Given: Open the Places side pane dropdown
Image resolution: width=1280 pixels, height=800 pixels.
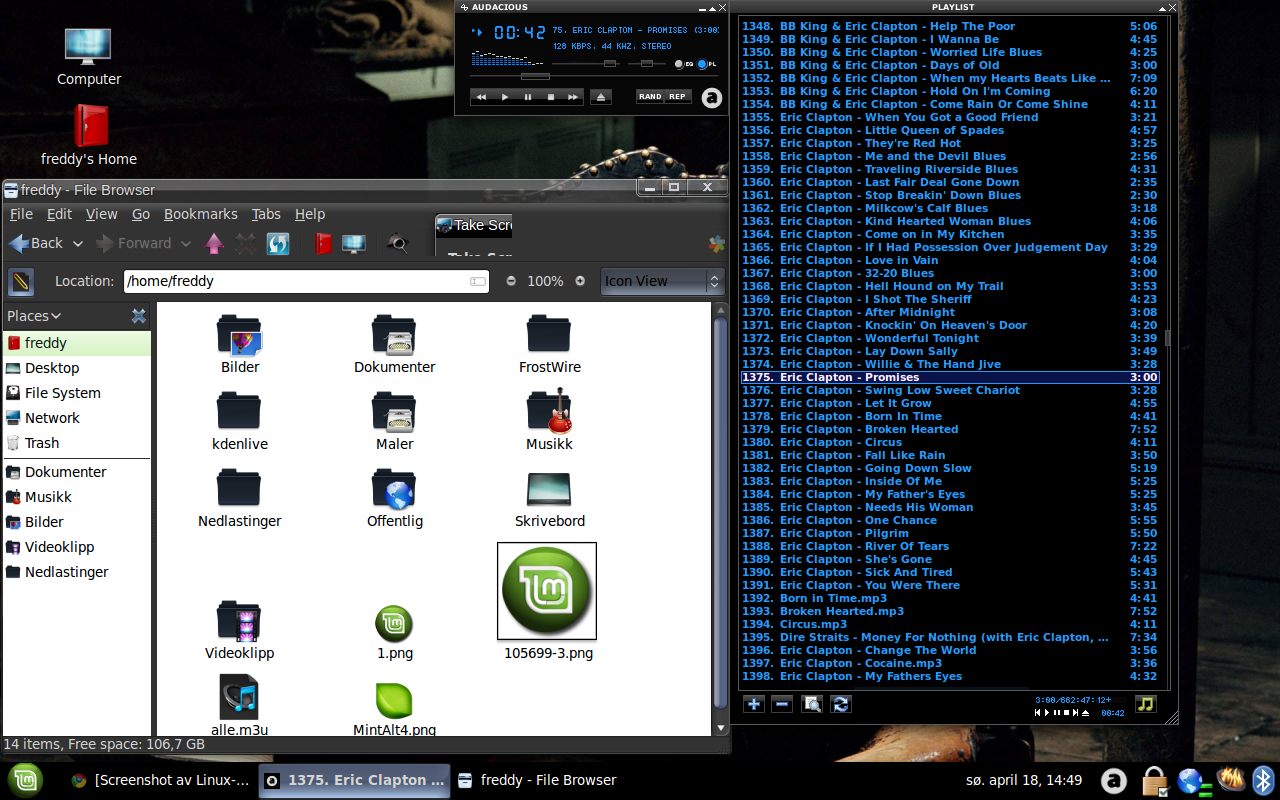Looking at the screenshot, I should (34, 316).
